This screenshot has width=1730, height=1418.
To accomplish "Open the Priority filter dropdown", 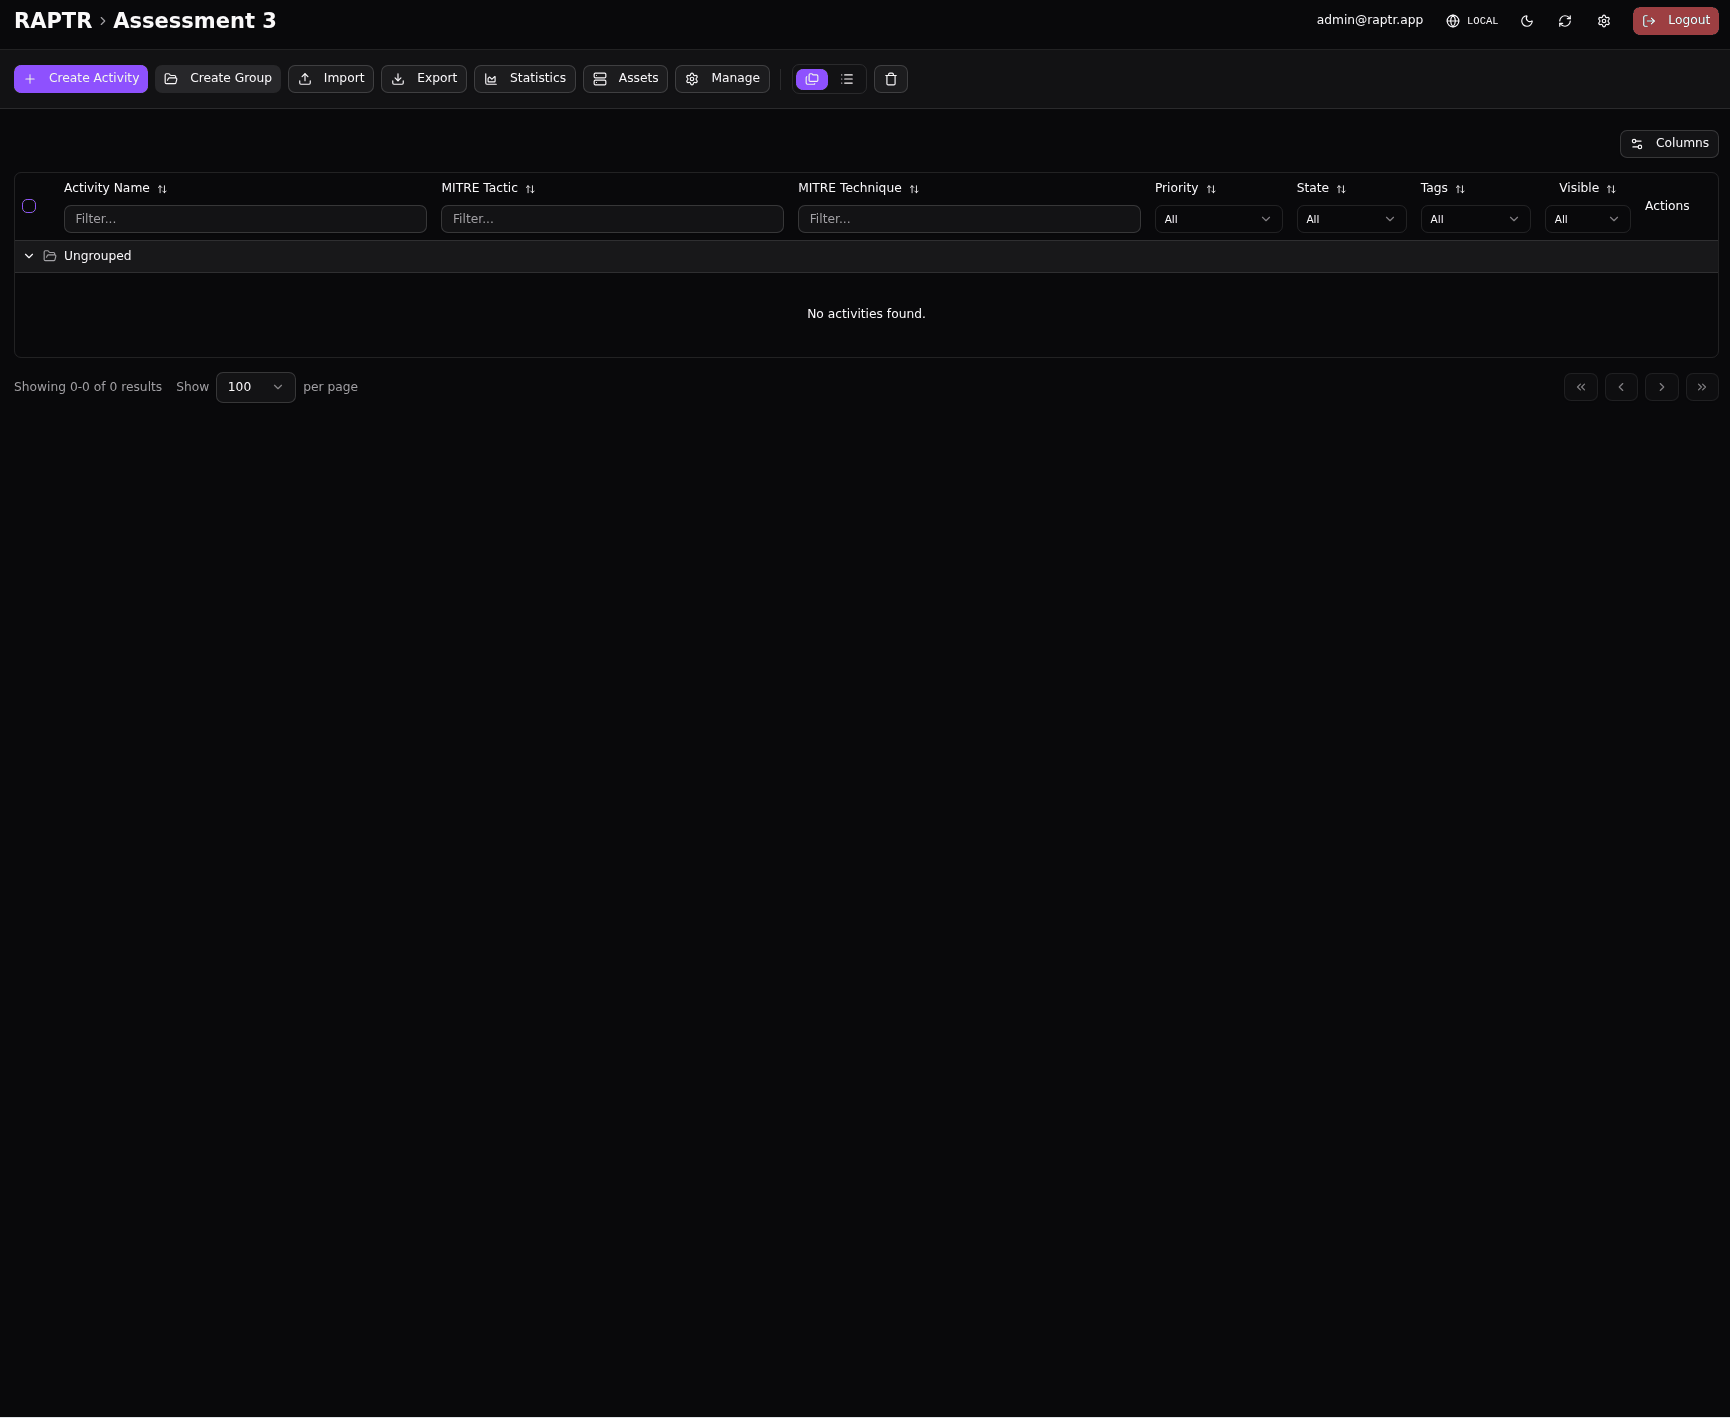I will tap(1217, 219).
